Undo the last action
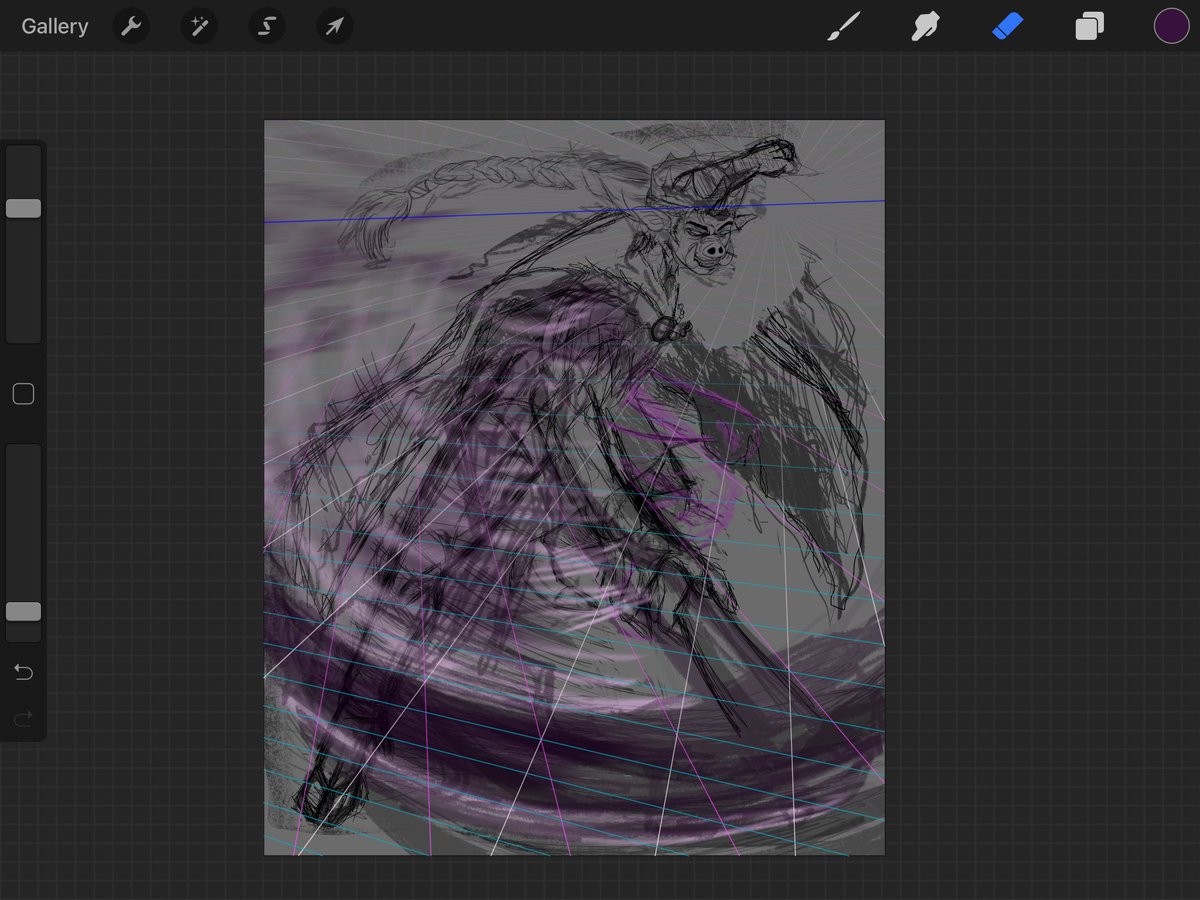 point(23,672)
